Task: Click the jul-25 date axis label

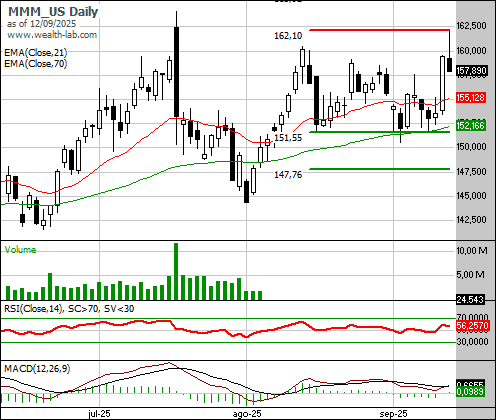Action: (x=99, y=414)
